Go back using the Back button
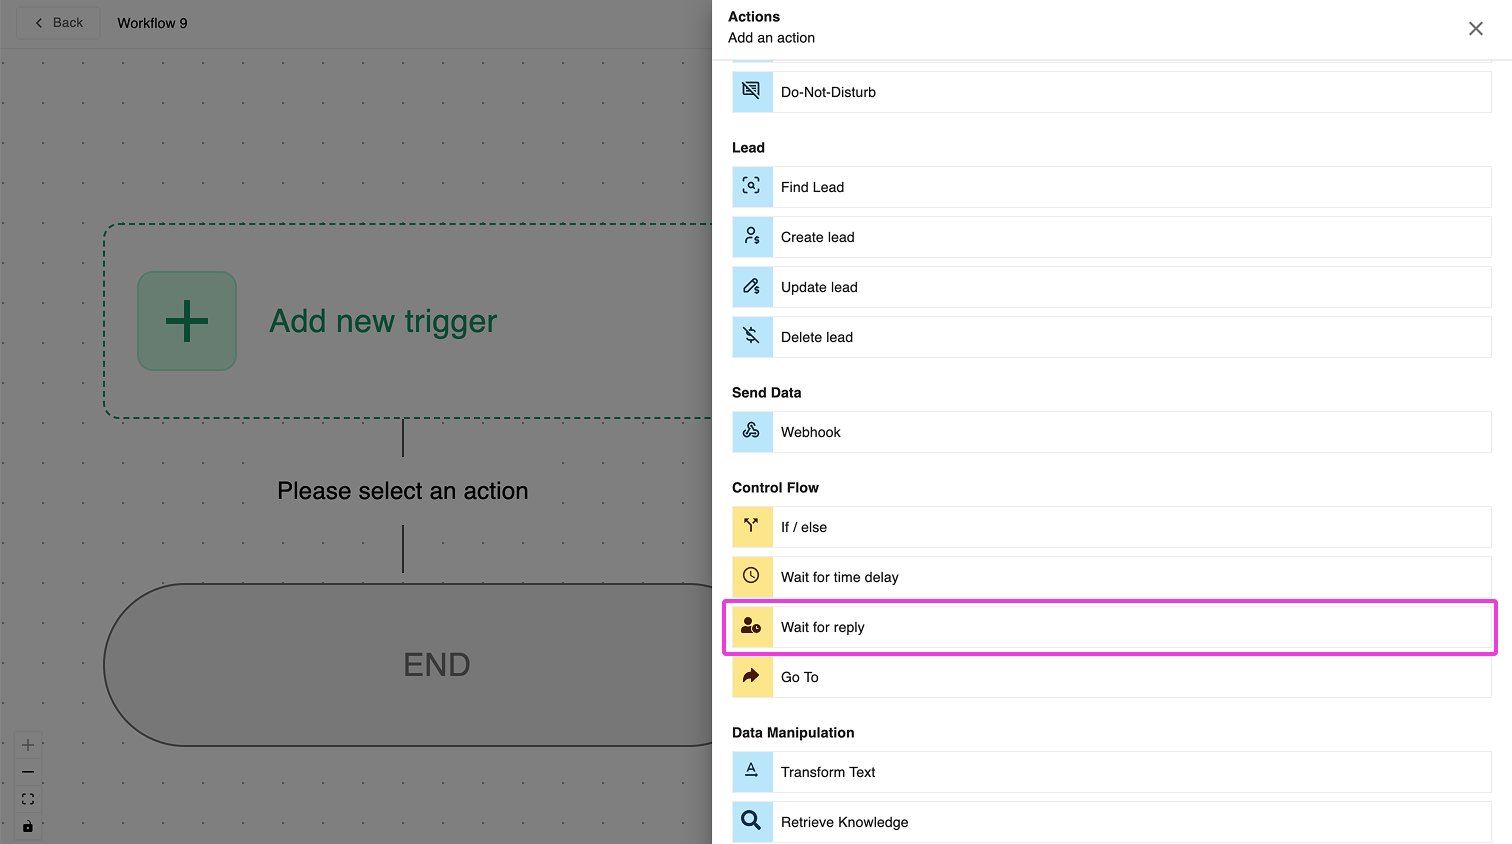Viewport: 1512px width, 844px height. coord(59,23)
